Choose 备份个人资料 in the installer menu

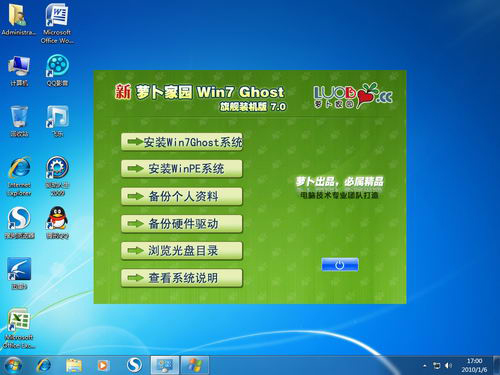(x=182, y=196)
